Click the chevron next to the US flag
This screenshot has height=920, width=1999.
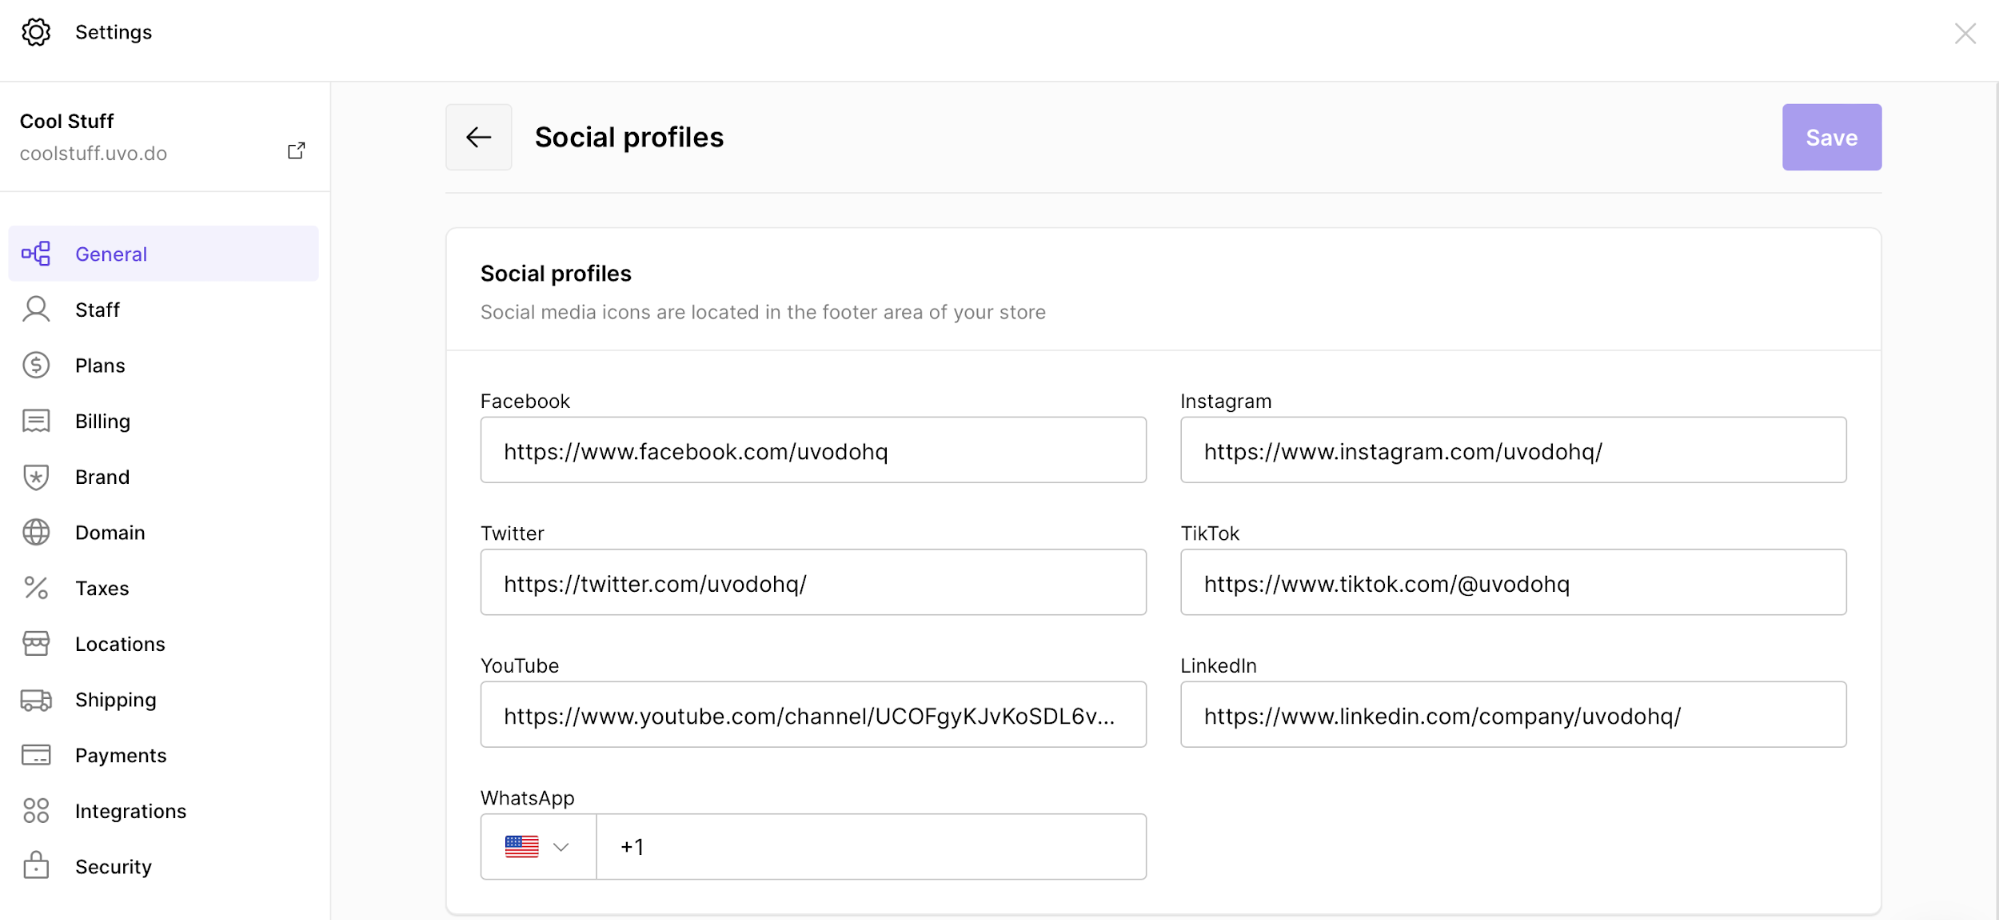point(560,846)
